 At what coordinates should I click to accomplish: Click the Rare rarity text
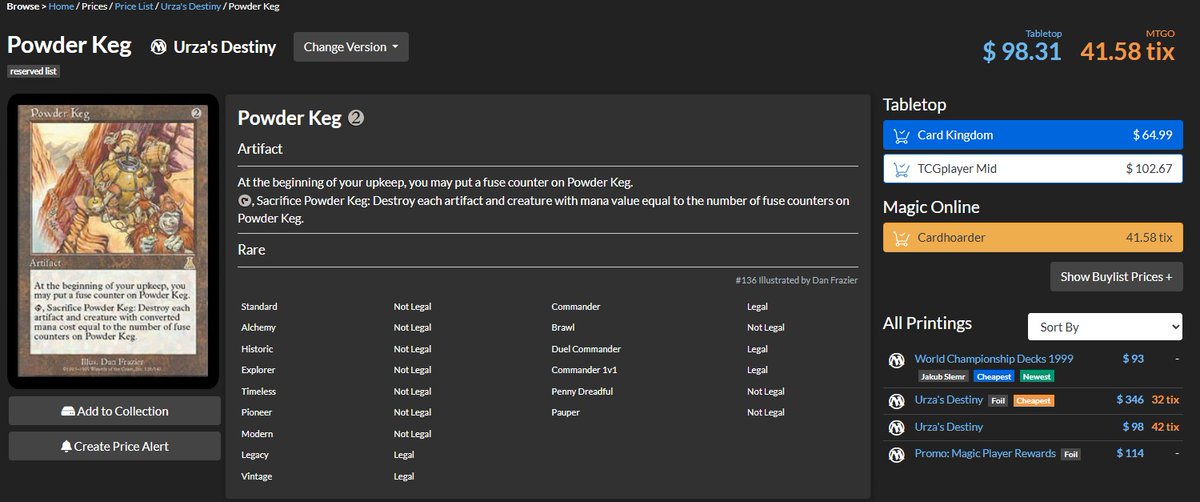coord(251,249)
